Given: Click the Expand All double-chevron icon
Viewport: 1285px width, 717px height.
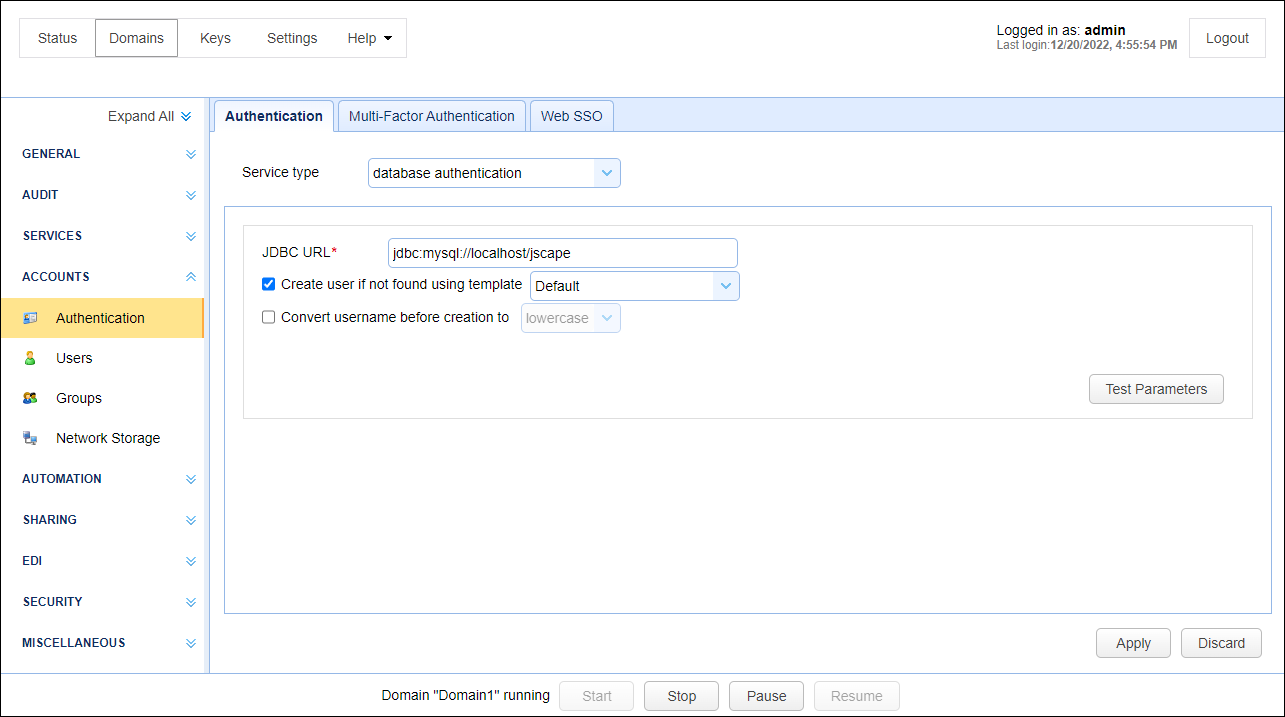Looking at the screenshot, I should 186,117.
